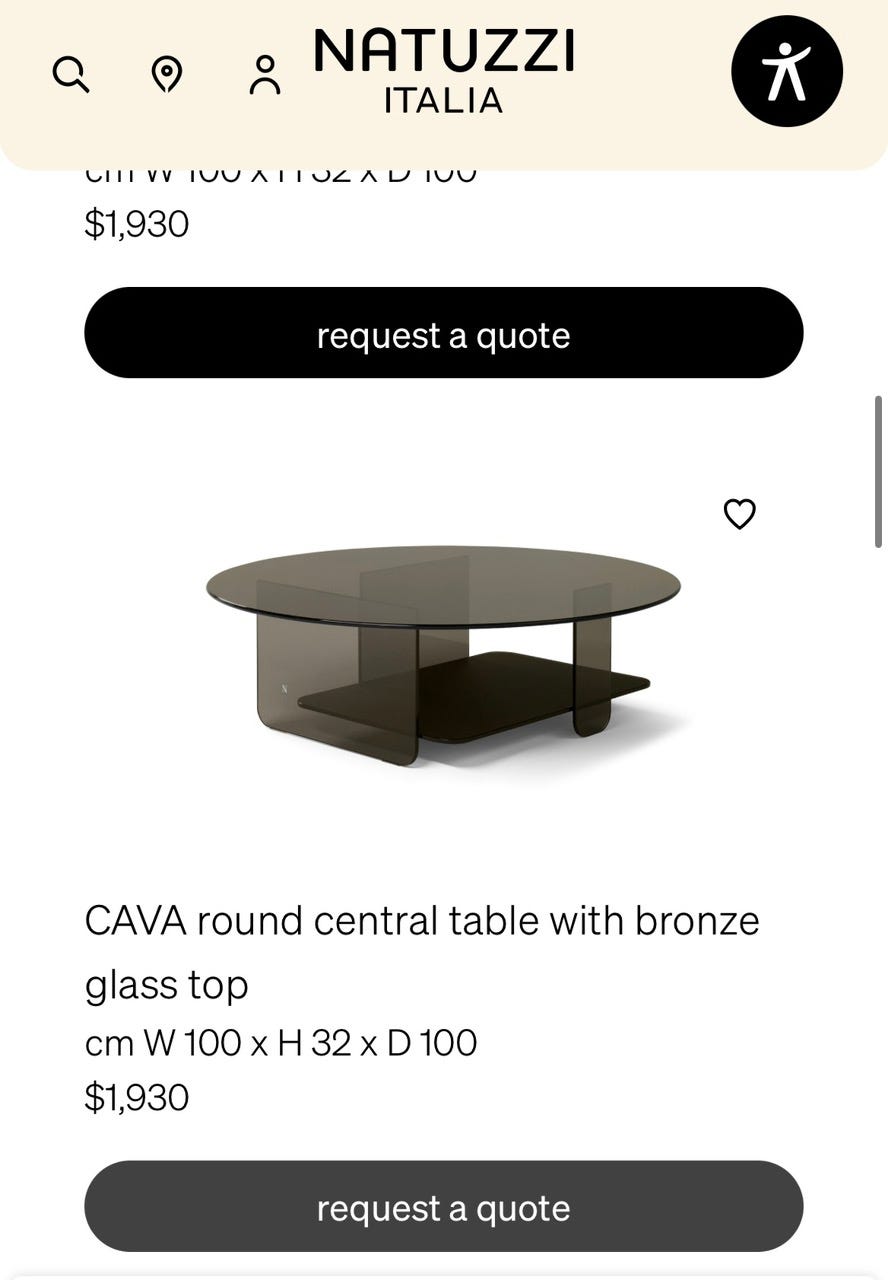Click the small N logo on table leg

coord(285,688)
